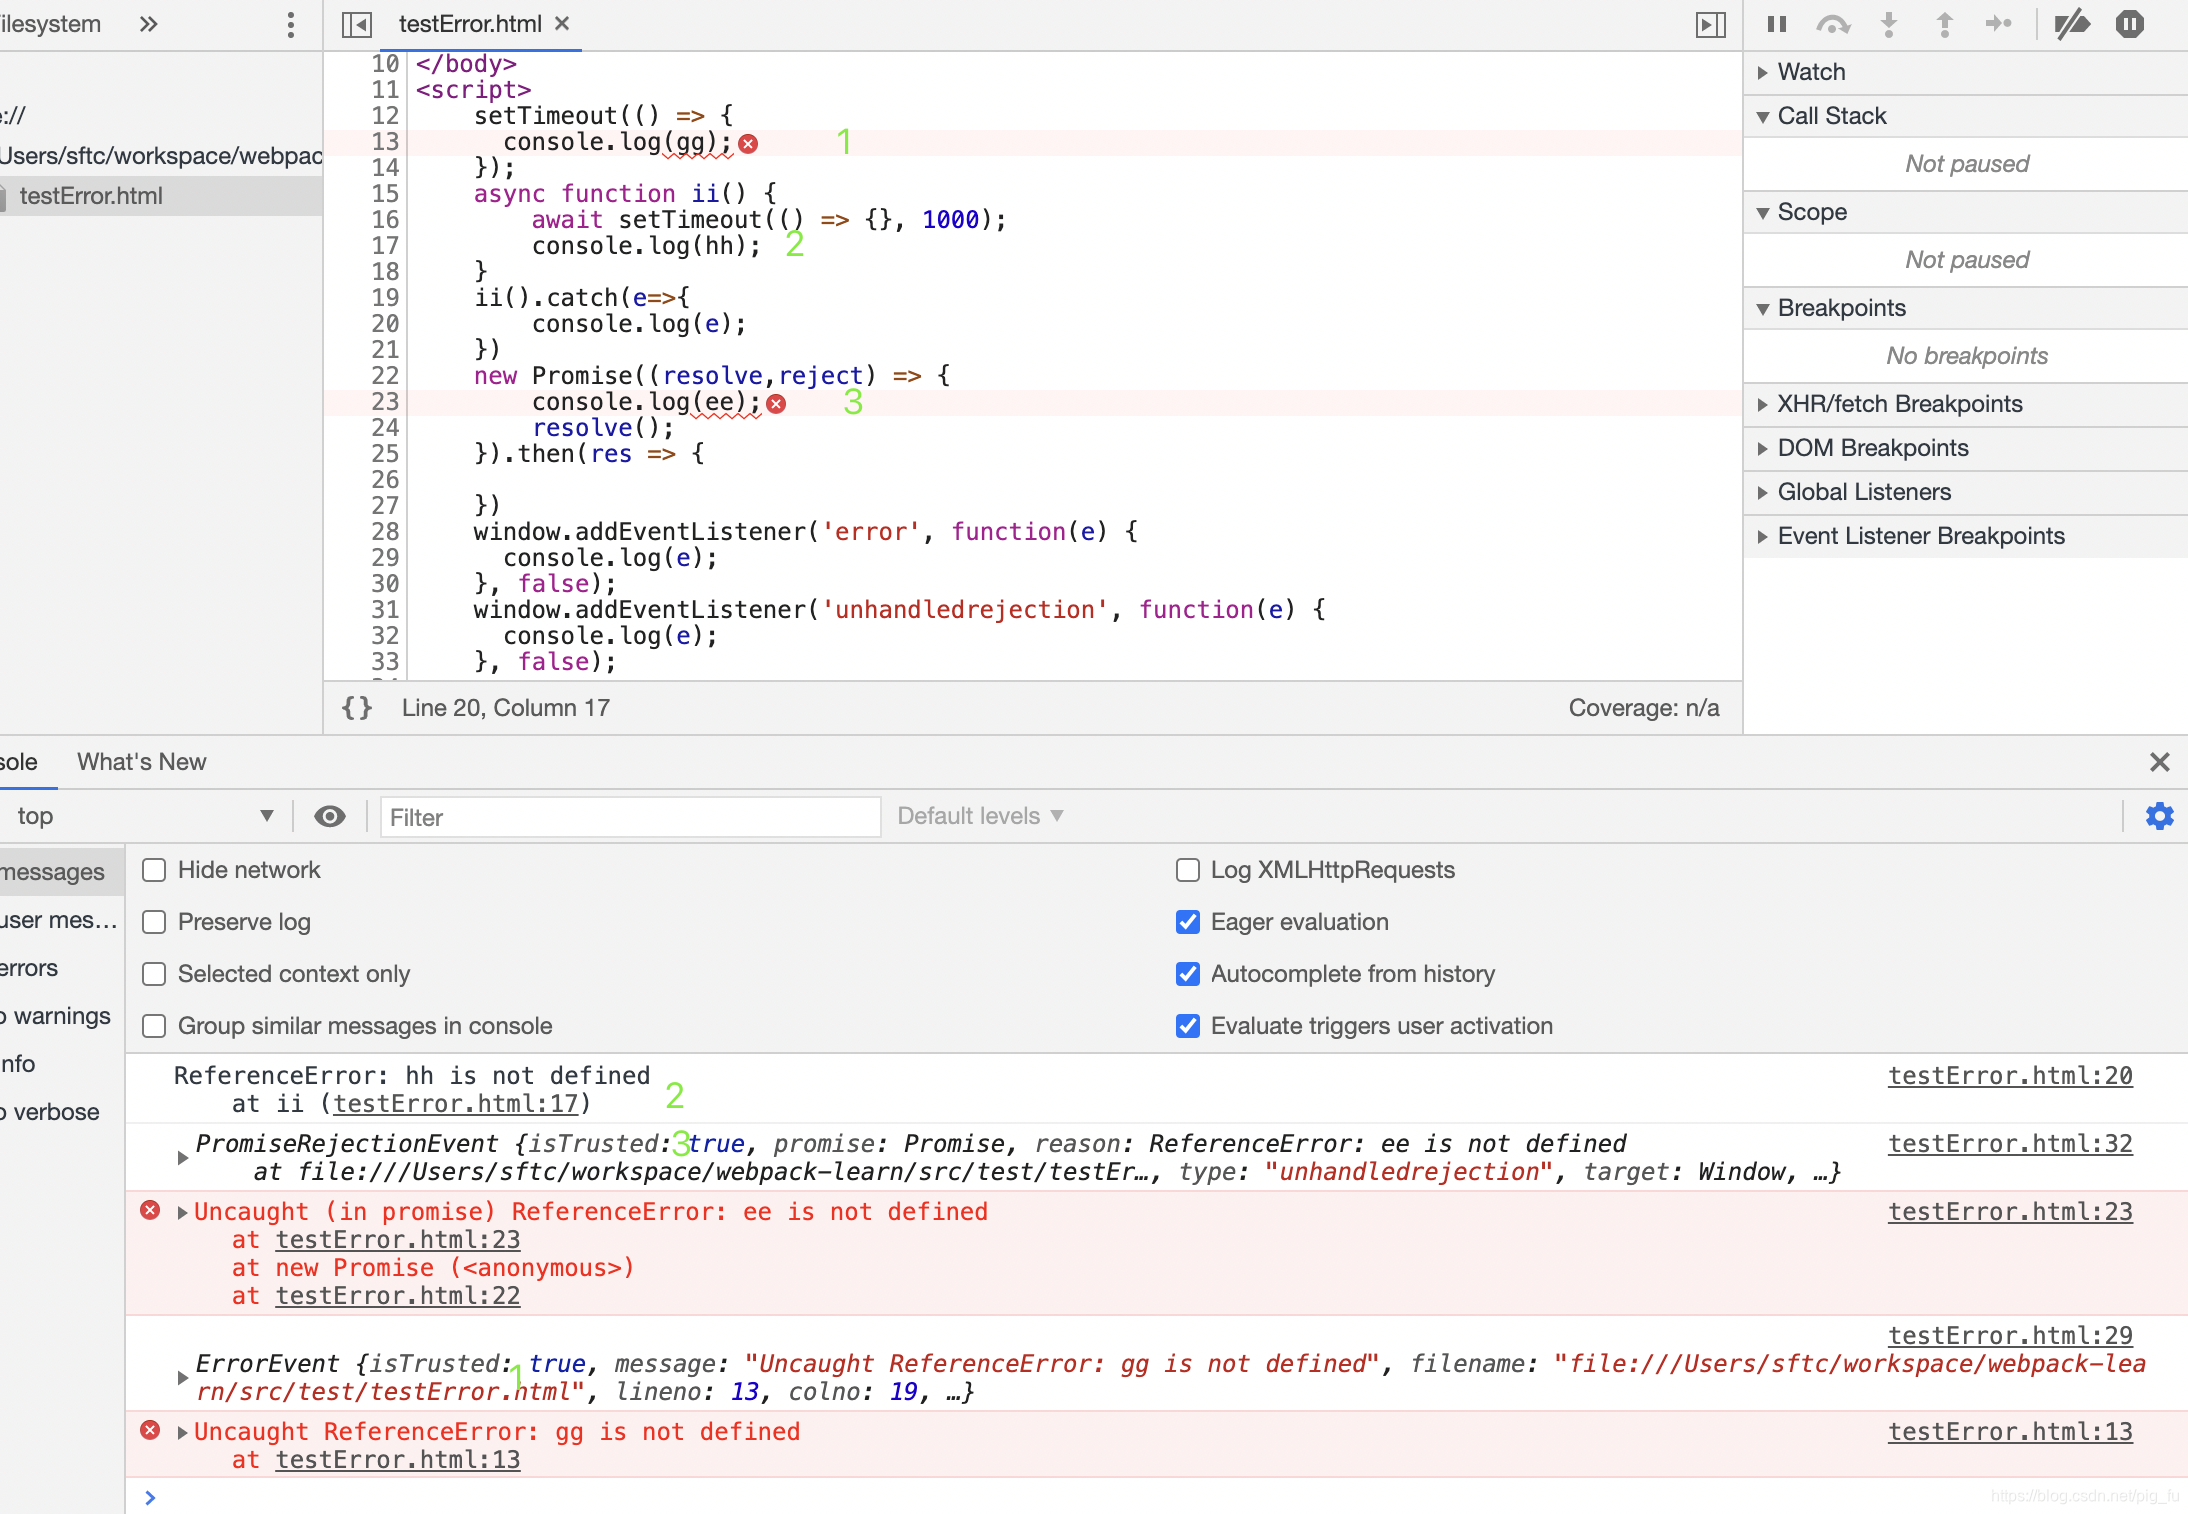Click the pause/resume debugger icon

1774,23
